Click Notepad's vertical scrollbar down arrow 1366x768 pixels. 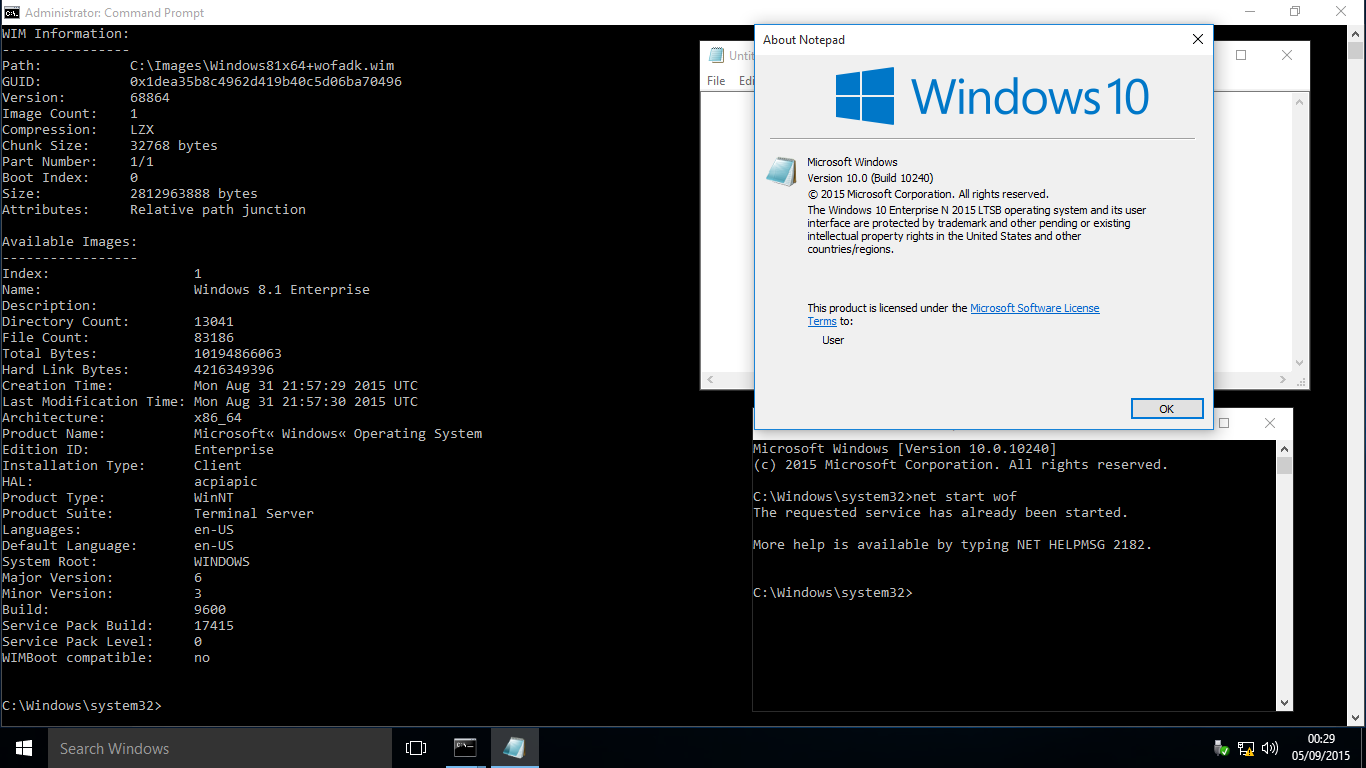(1300, 363)
